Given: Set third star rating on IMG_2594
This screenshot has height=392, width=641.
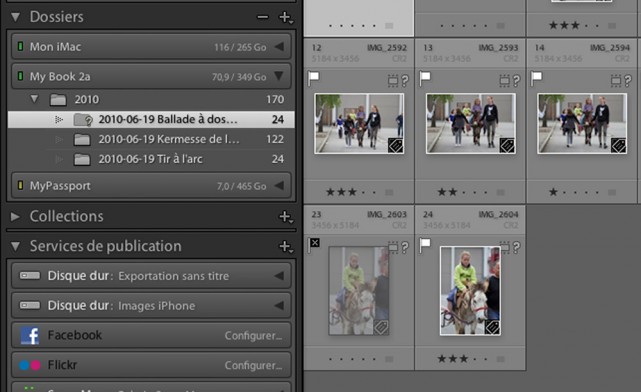Looking at the screenshot, I should [x=575, y=192].
